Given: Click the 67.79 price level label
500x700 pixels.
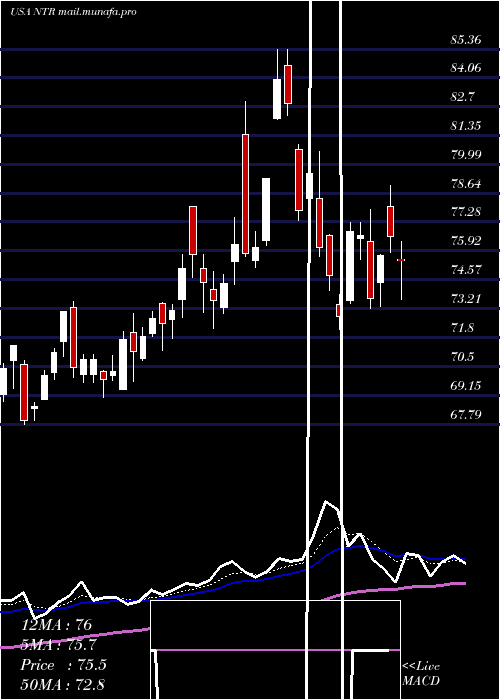Looking at the screenshot, I should pos(466,414).
